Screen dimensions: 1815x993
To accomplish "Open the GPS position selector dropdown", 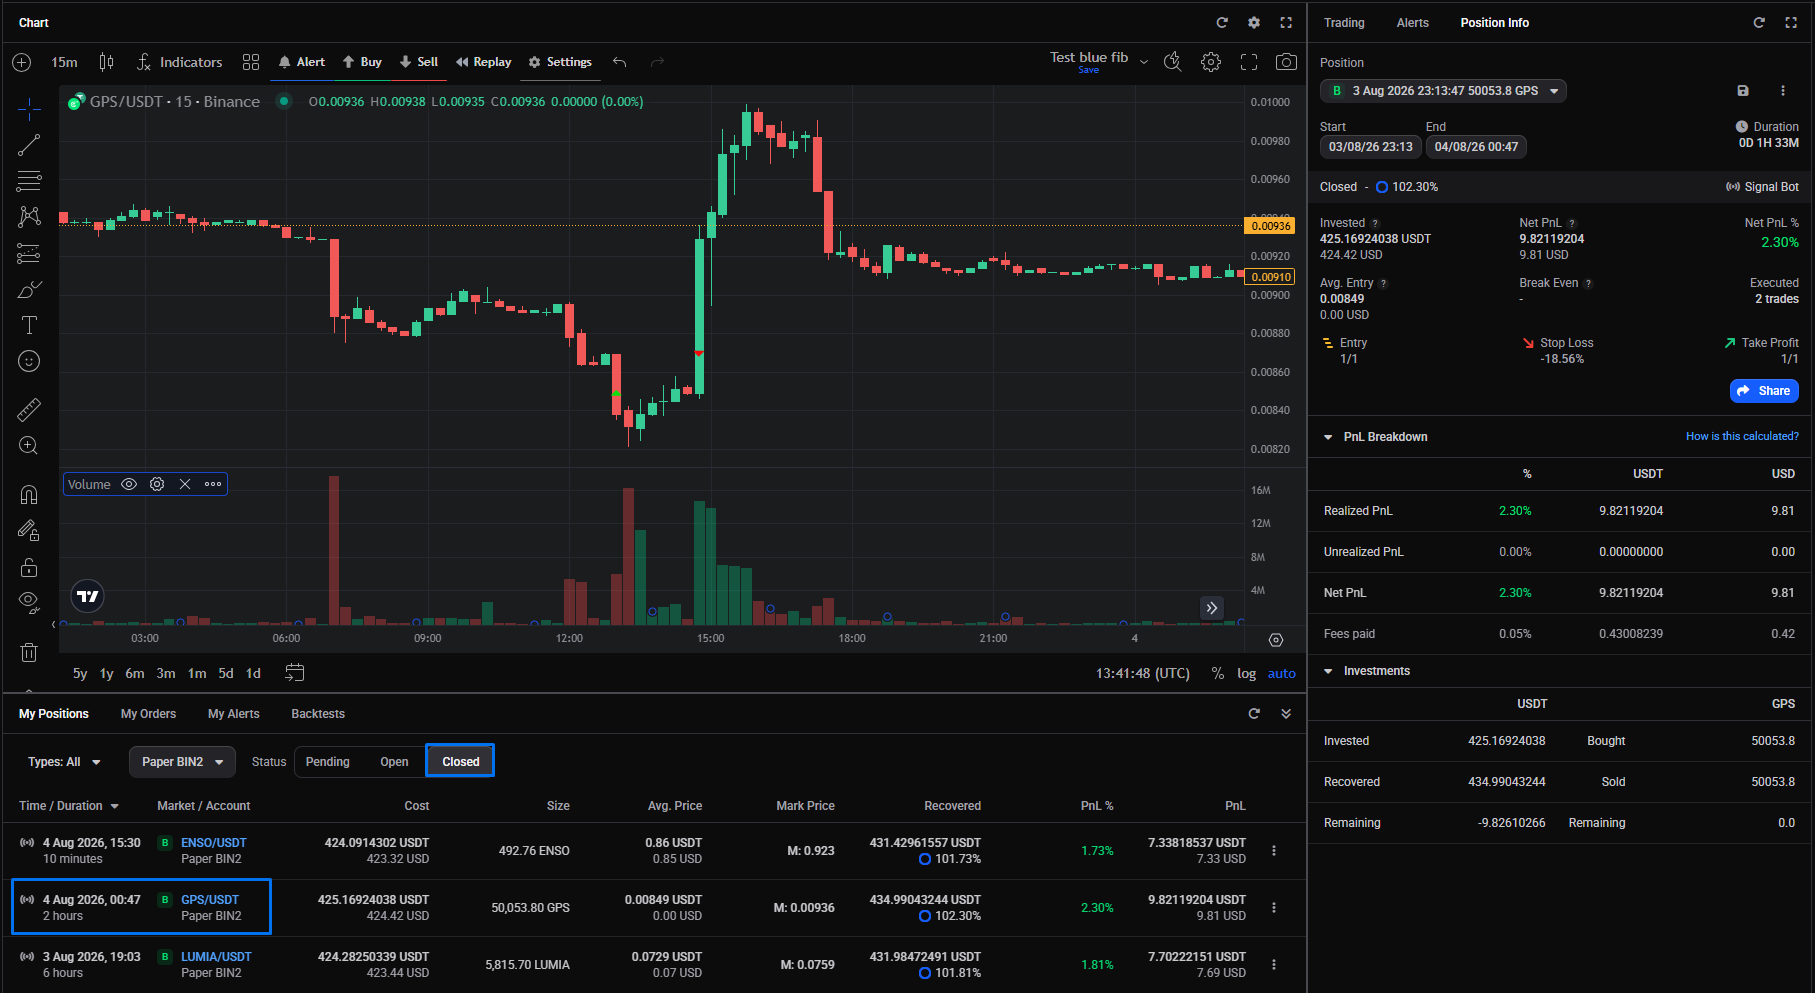I will tap(1443, 91).
